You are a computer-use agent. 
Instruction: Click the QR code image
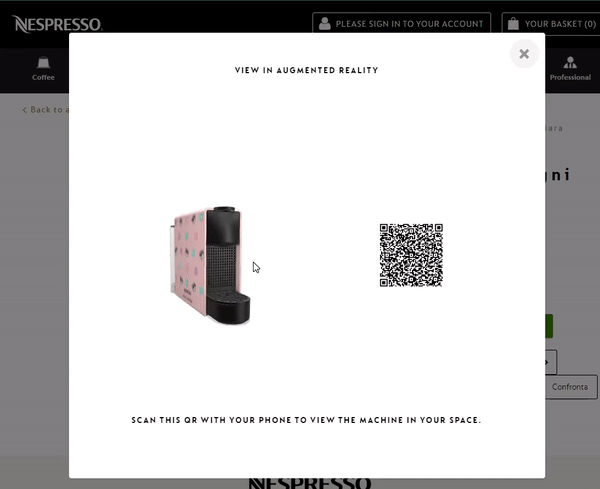point(411,255)
